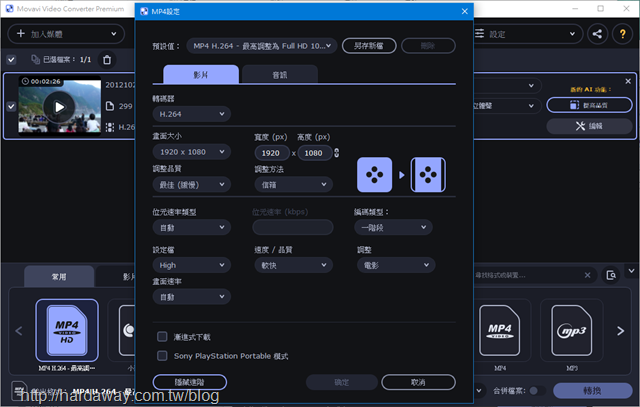Image resolution: width=640 pixels, height=407 pixels.
Task: Click the aspect ratio lock icon
Action: click(x=336, y=153)
